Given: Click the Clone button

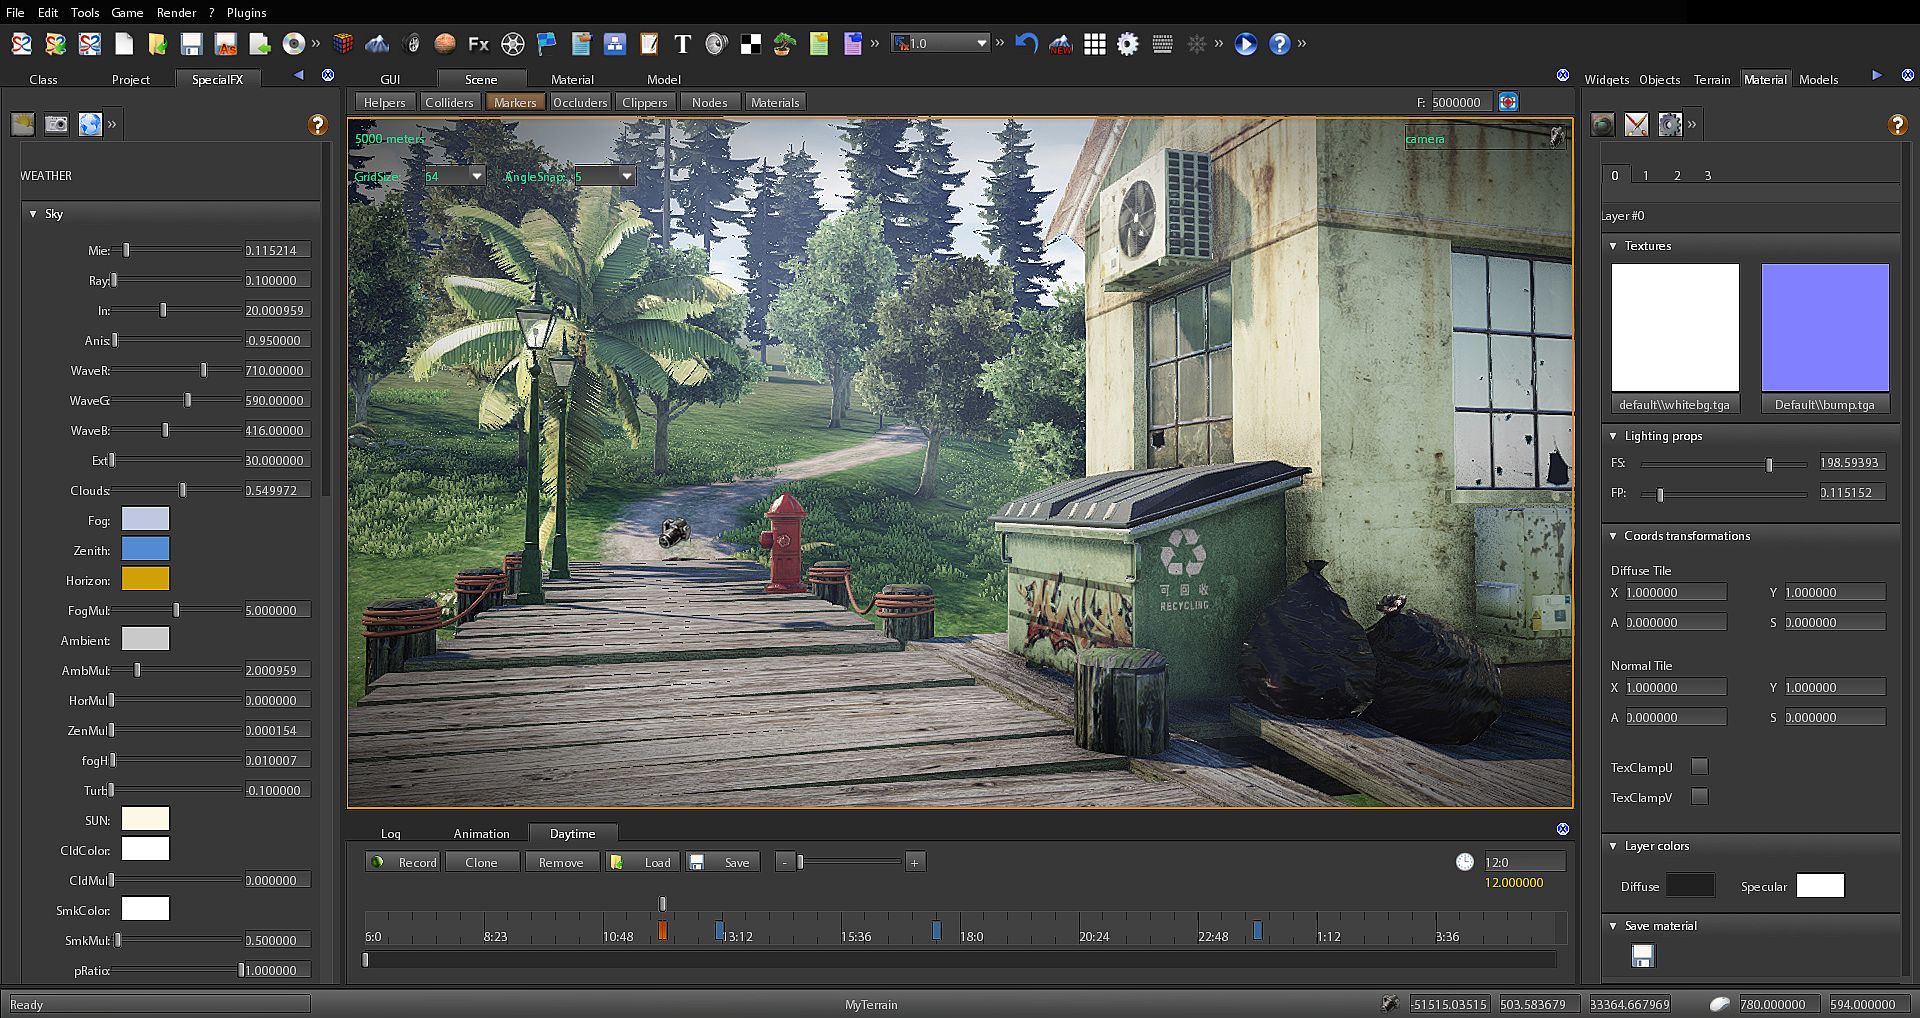Looking at the screenshot, I should pyautogui.click(x=481, y=862).
